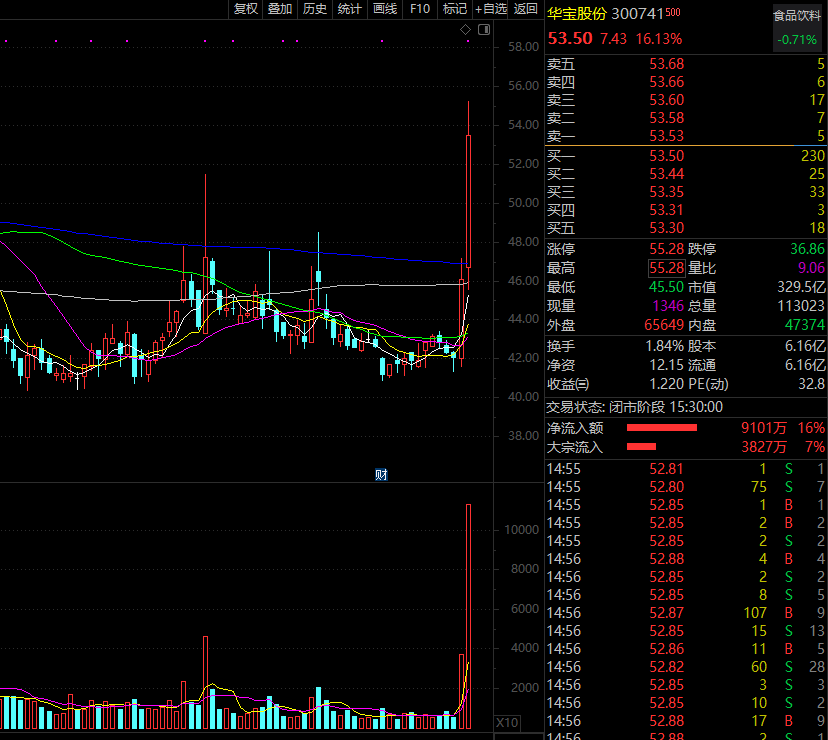Open the 复权 price adjustment menu
This screenshot has width=828, height=740.
click(x=246, y=9)
